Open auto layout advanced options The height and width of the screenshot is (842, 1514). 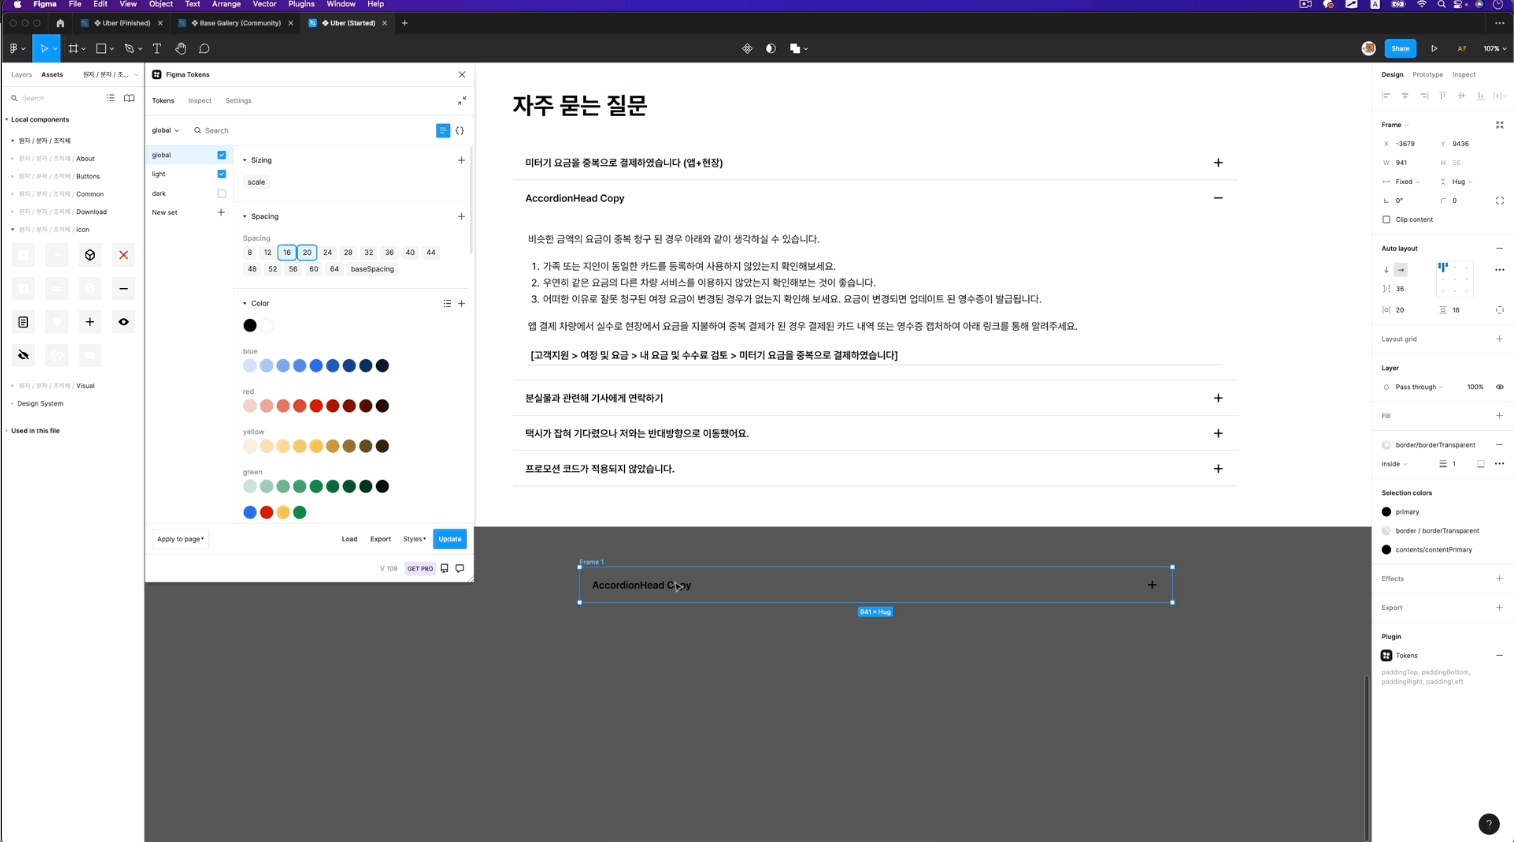(1499, 270)
